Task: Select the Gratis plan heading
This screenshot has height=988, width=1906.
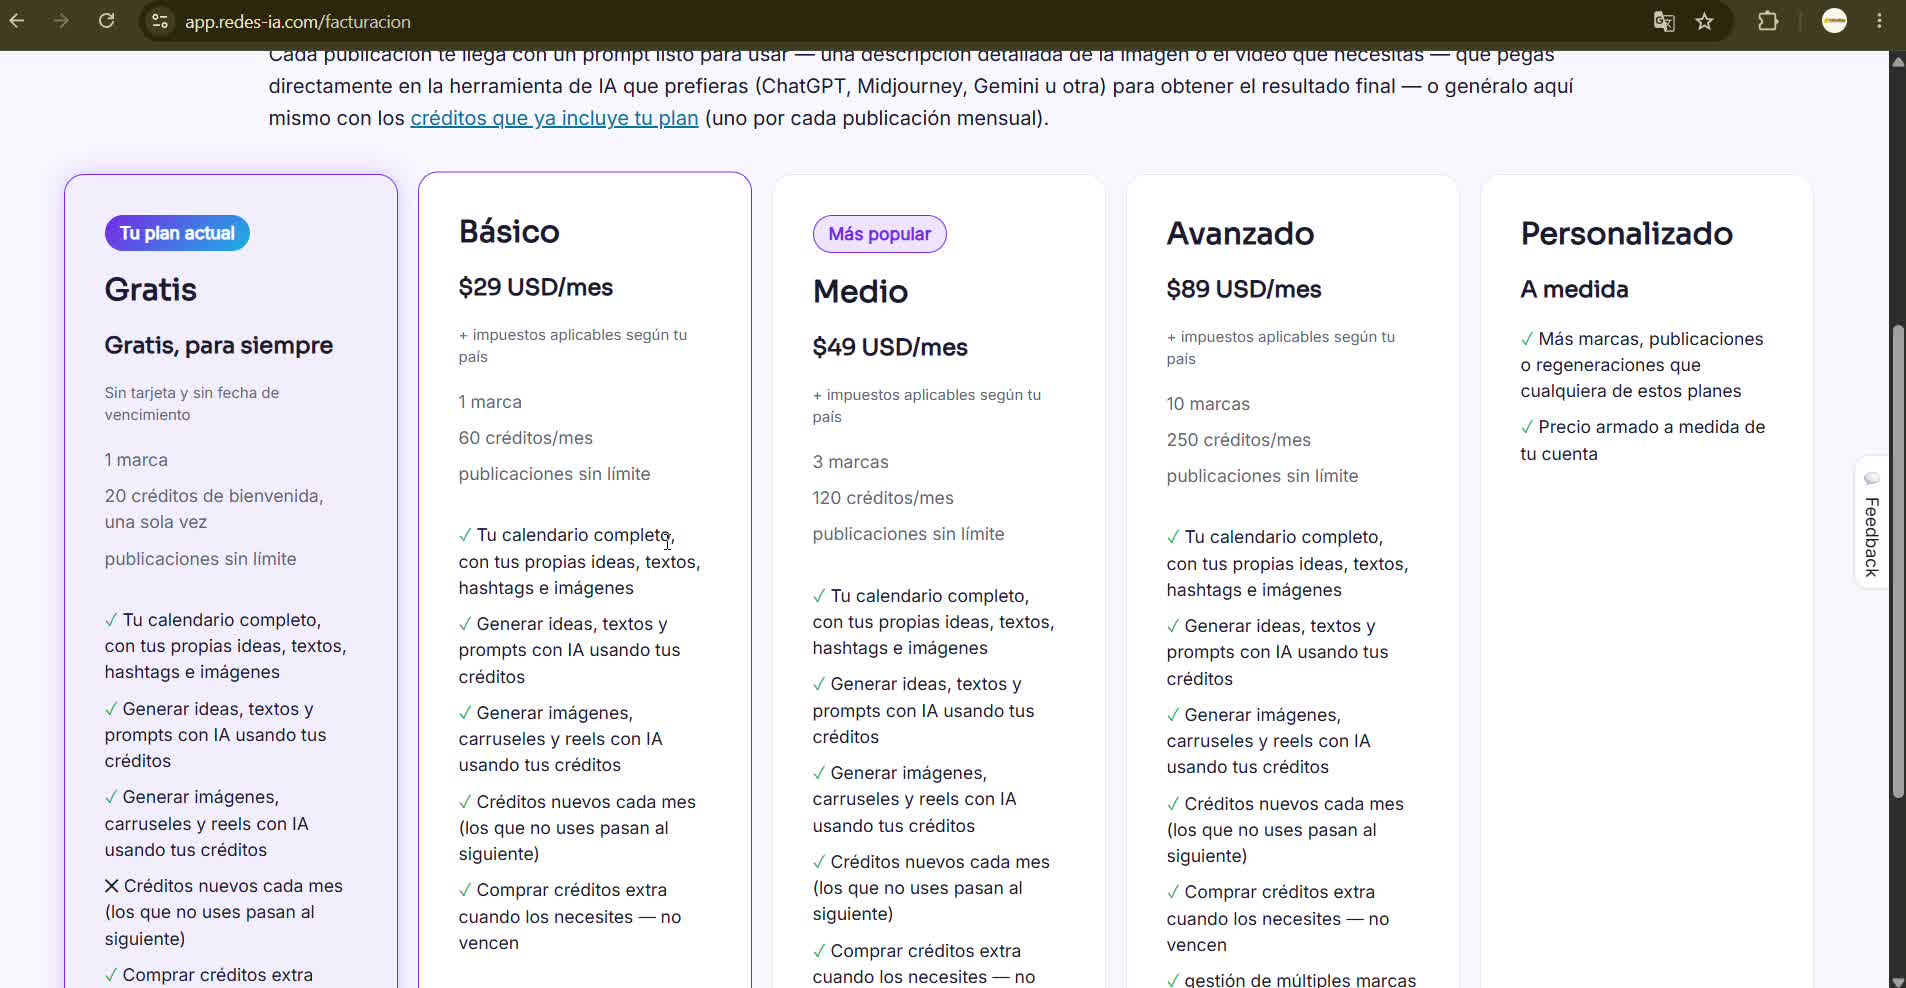Action: click(x=150, y=289)
